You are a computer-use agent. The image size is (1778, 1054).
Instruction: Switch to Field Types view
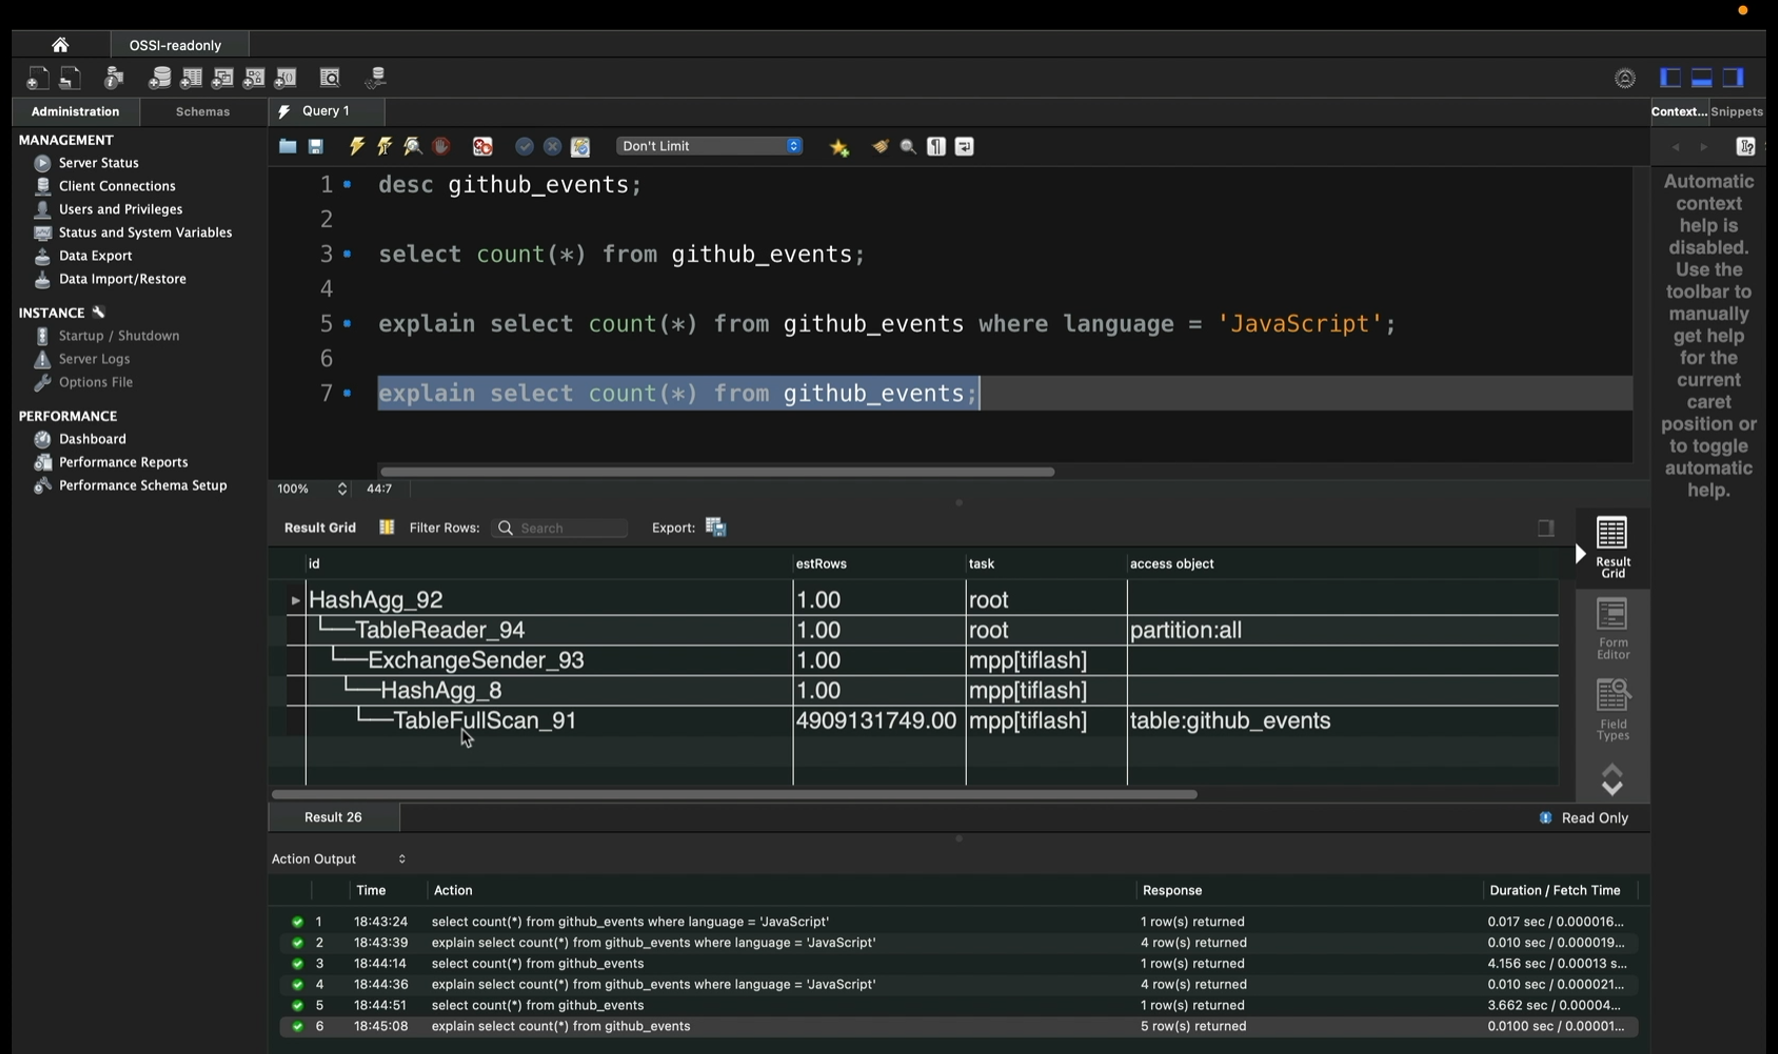(1612, 710)
